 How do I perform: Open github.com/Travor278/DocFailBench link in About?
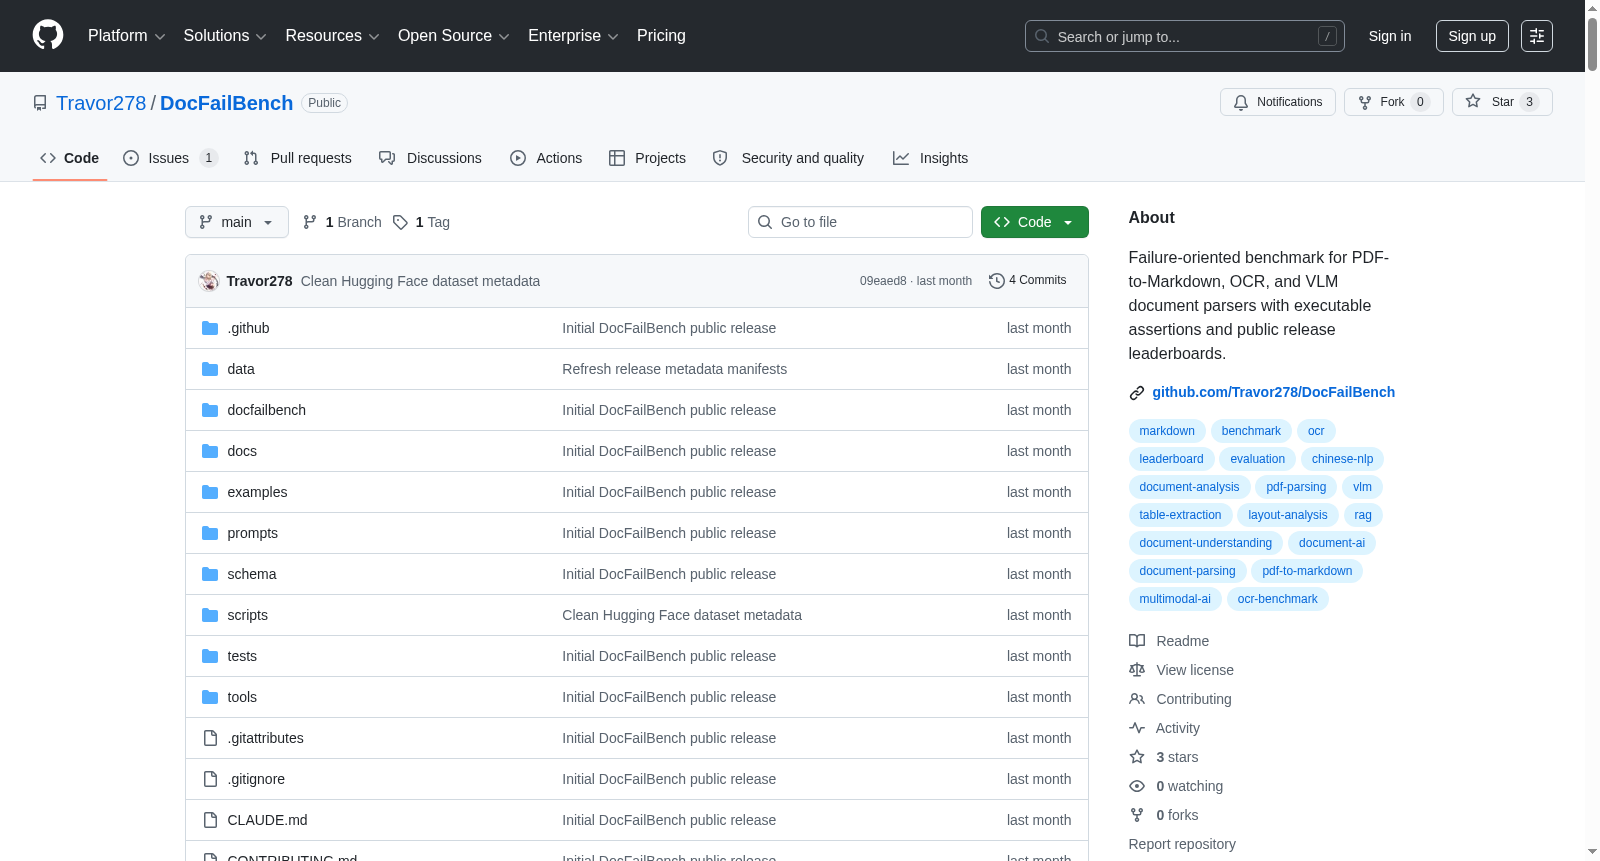point(1273,392)
